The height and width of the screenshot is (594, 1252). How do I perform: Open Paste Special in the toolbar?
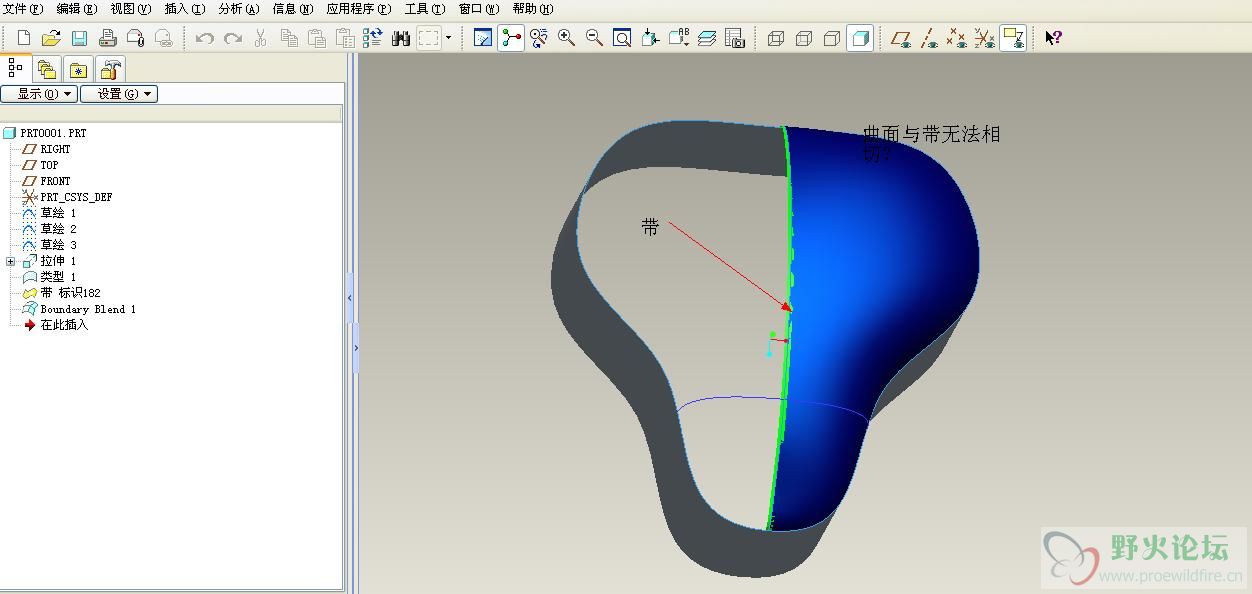(345, 38)
